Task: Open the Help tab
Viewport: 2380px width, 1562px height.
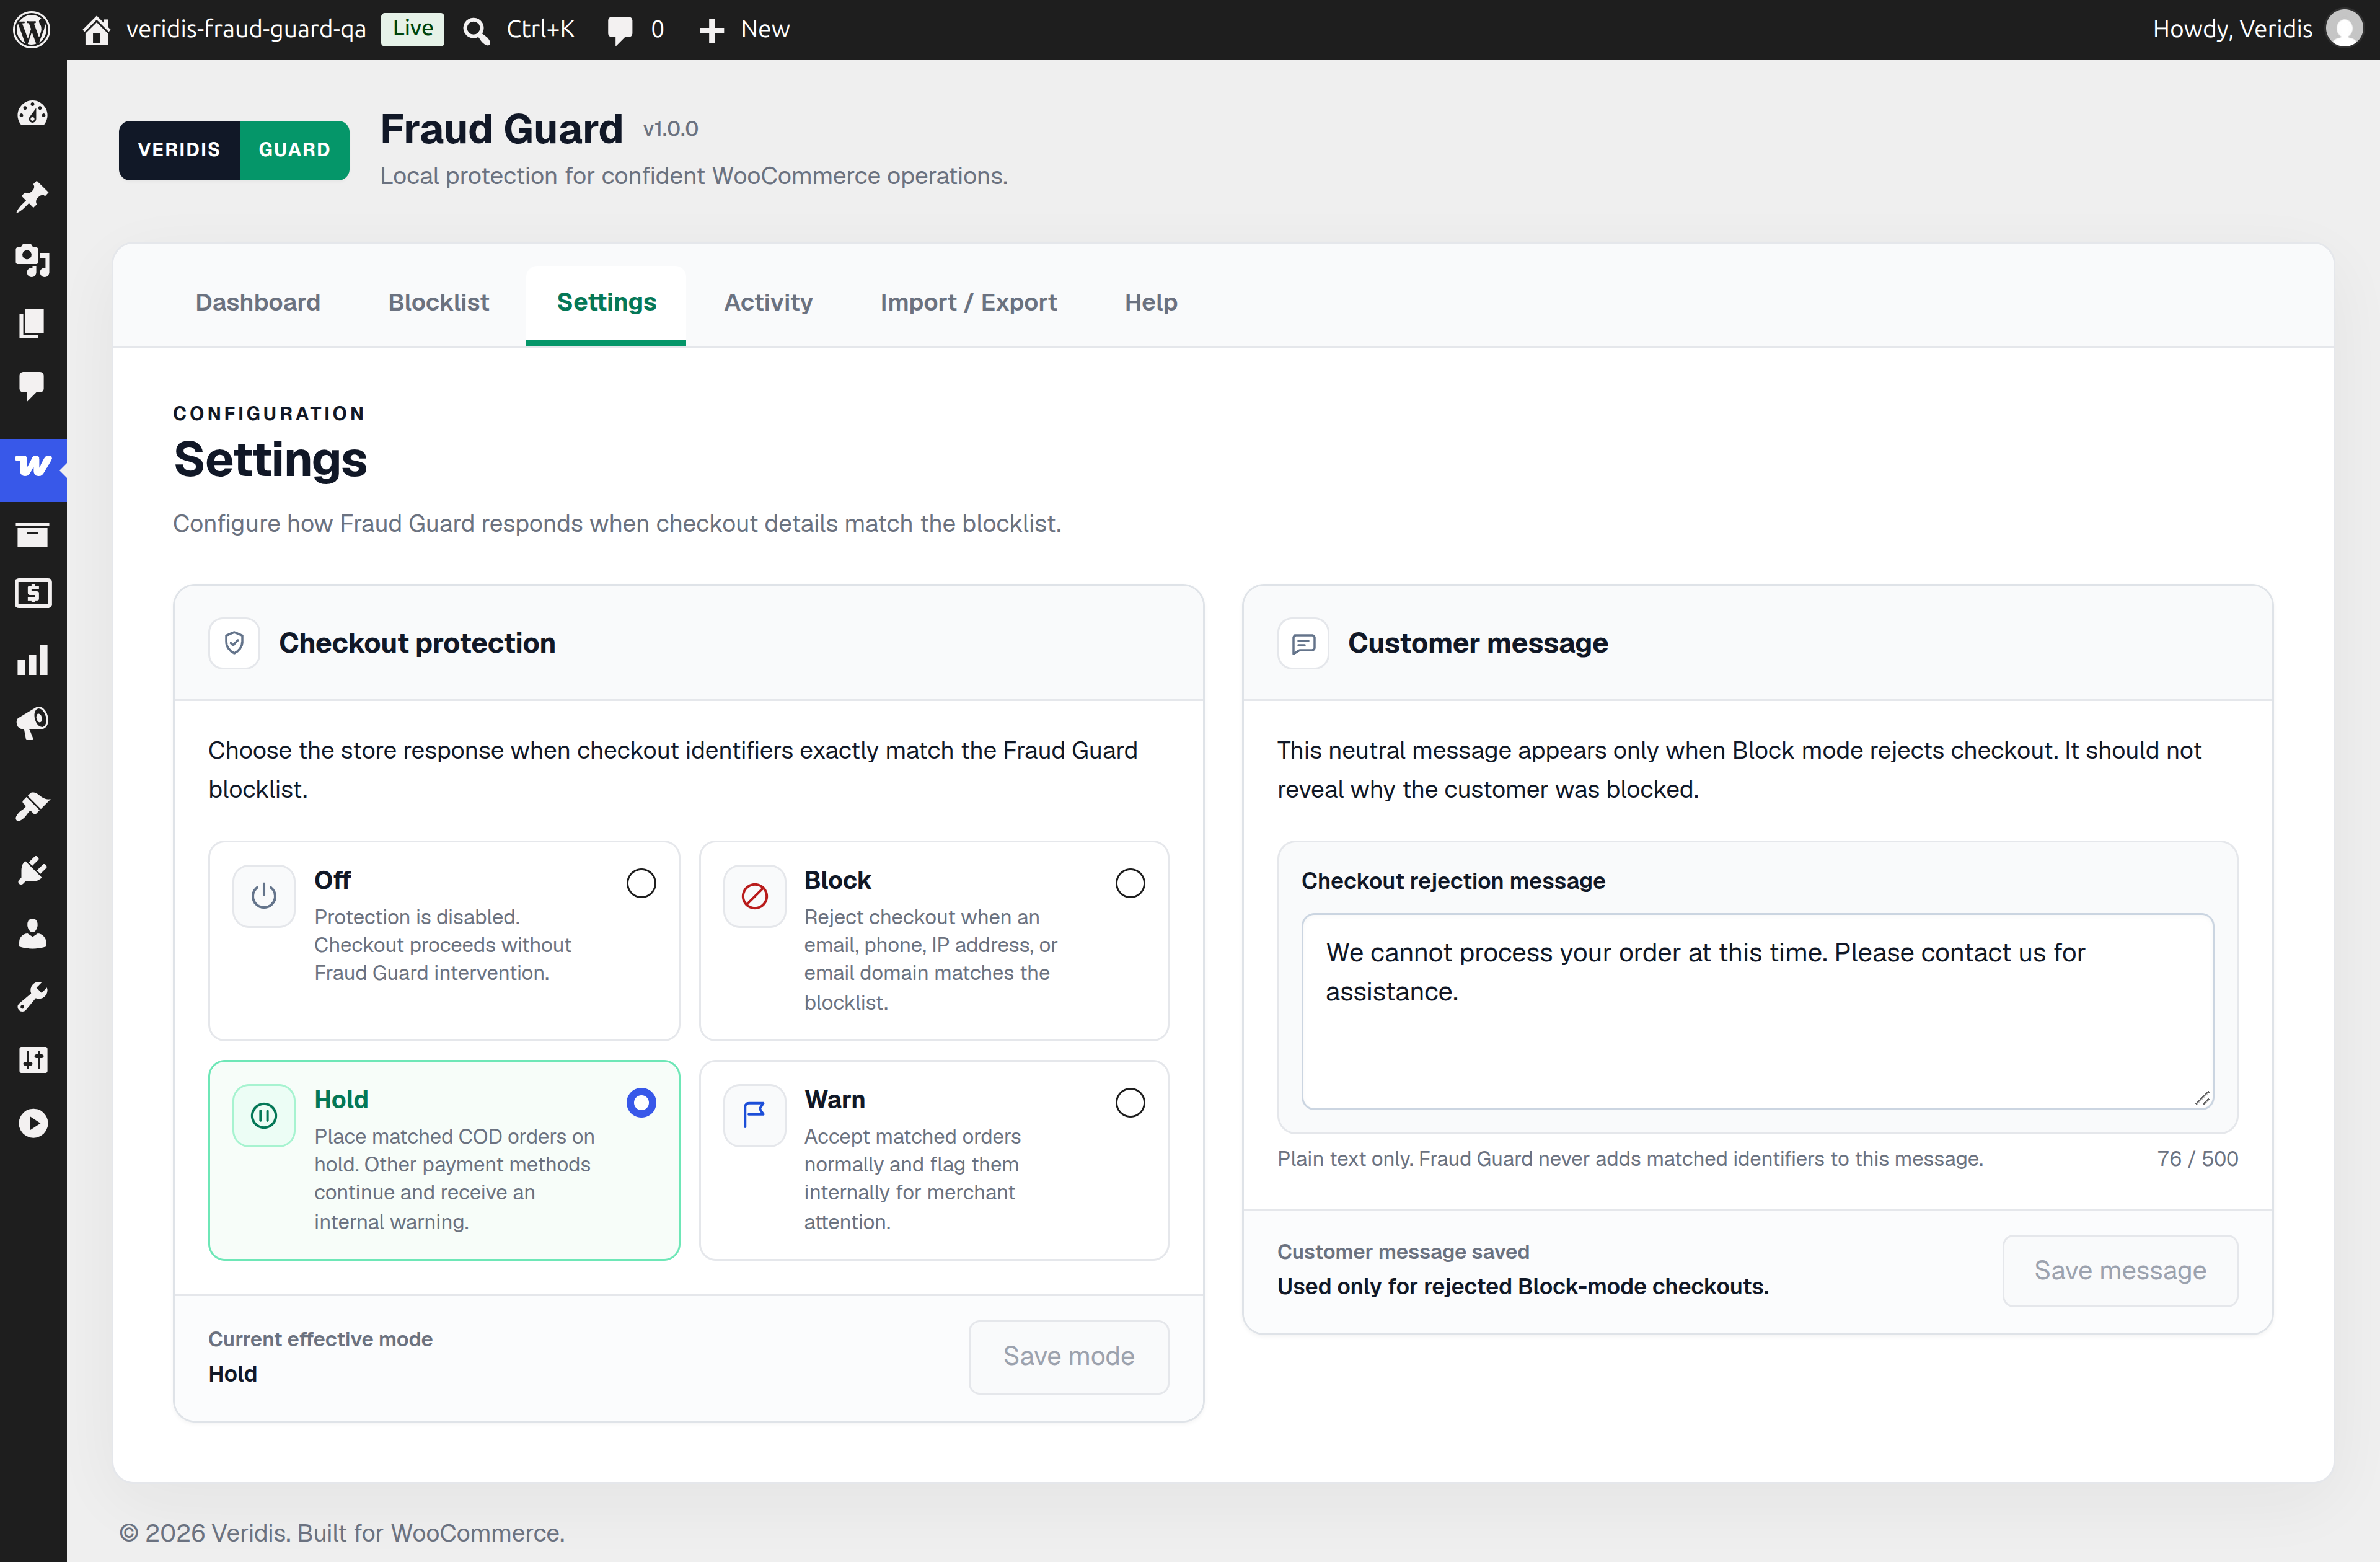Action: [1151, 302]
